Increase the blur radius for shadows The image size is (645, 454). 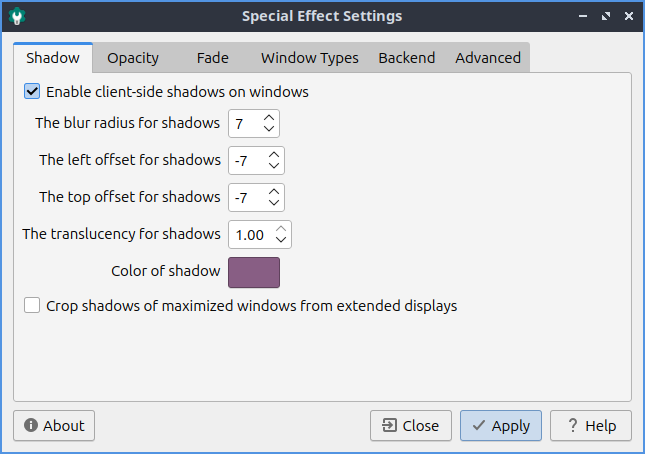[269, 118]
